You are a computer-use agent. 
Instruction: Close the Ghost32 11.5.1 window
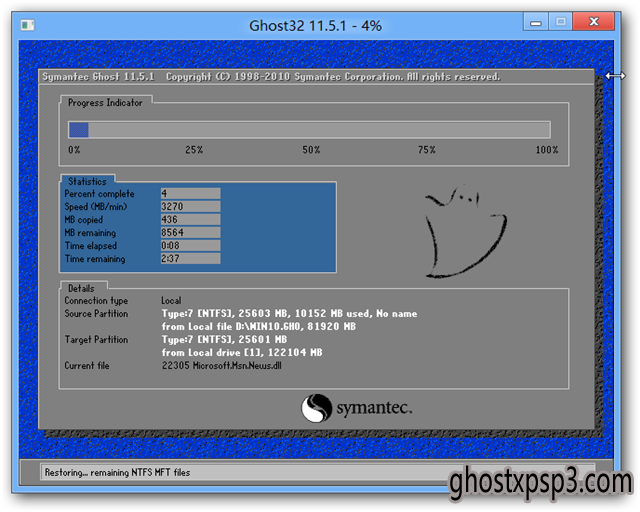click(x=593, y=22)
